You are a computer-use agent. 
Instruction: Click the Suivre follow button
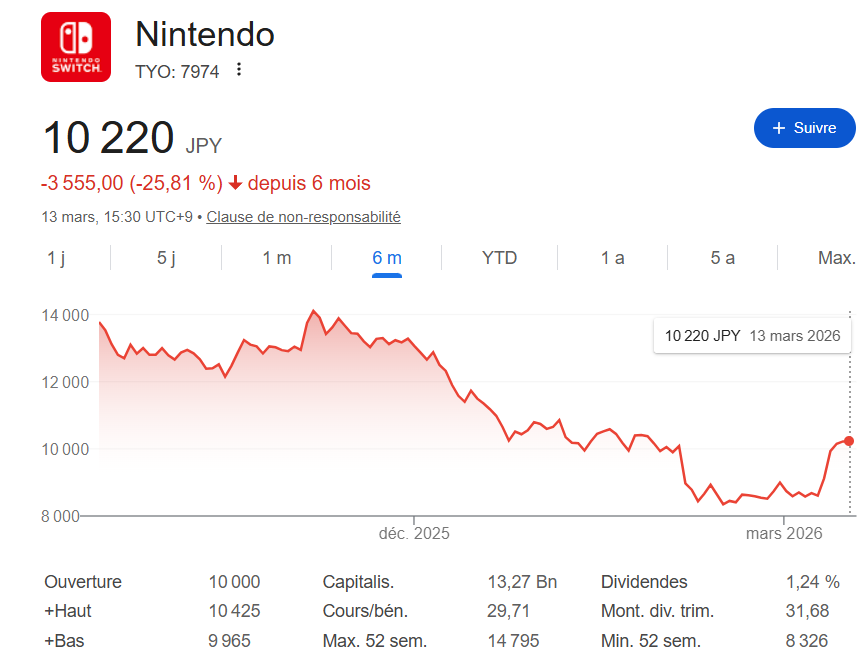point(805,128)
